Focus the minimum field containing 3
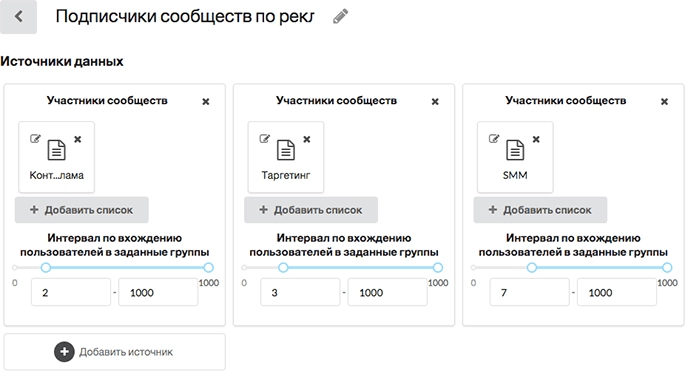 (300, 292)
